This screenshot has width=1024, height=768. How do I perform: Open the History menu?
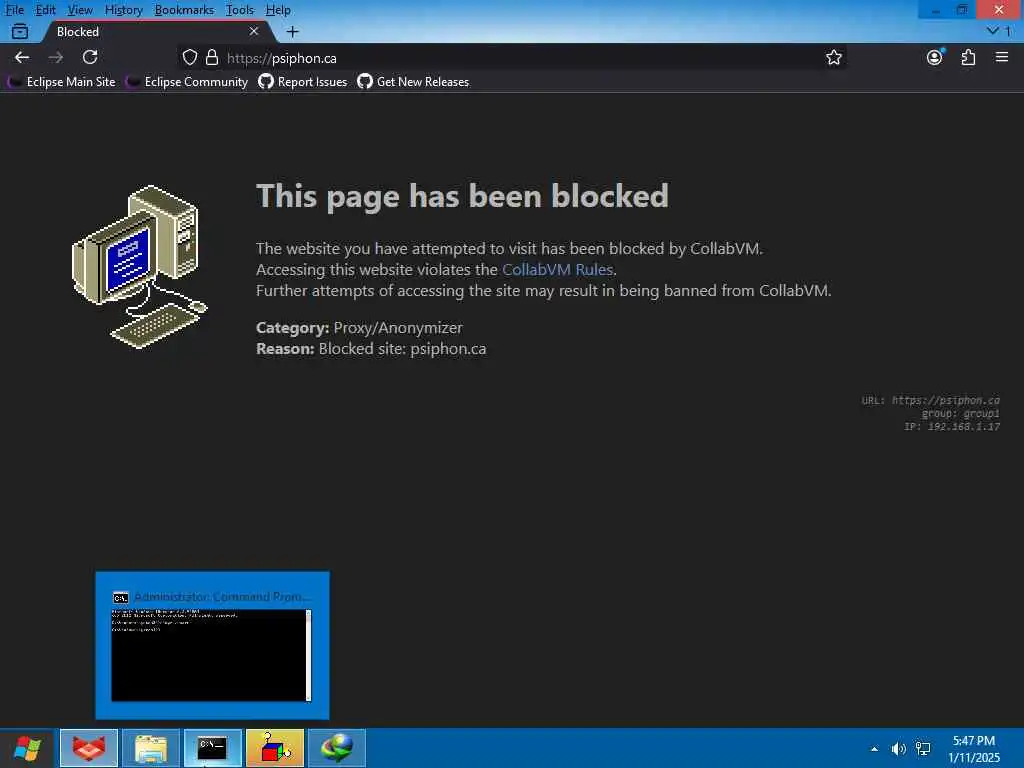123,10
